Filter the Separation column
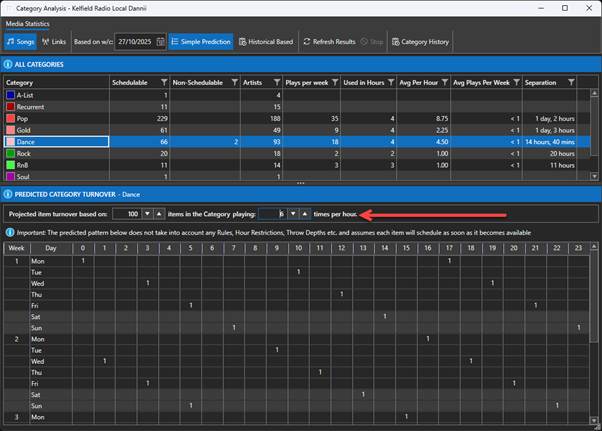602x431 pixels. point(571,83)
